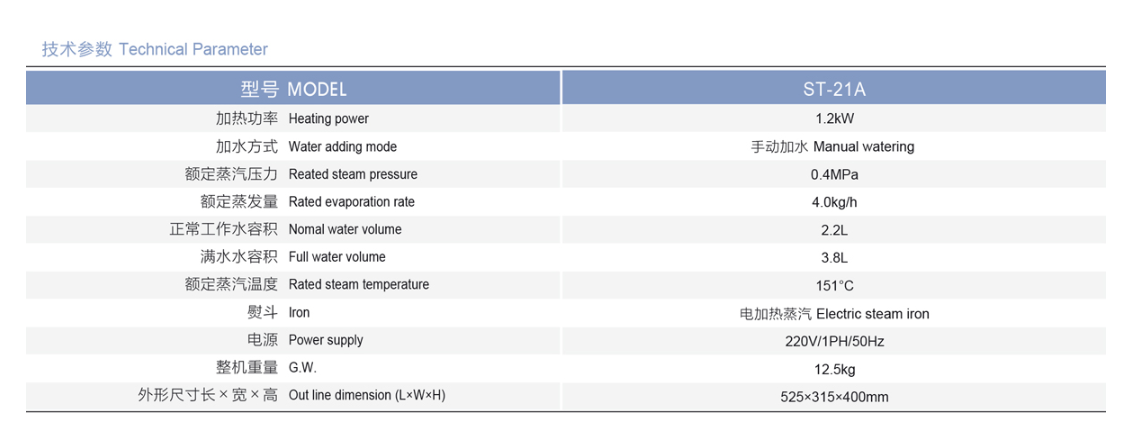Select the ST-21A model header

click(x=834, y=89)
